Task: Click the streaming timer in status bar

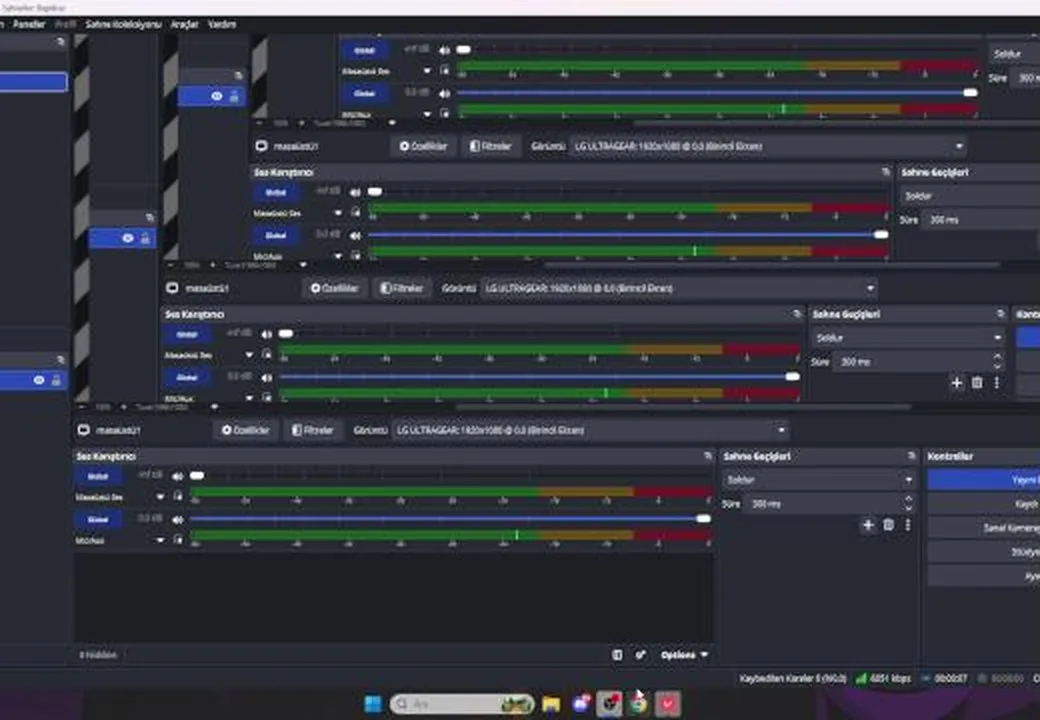Action: point(944,678)
